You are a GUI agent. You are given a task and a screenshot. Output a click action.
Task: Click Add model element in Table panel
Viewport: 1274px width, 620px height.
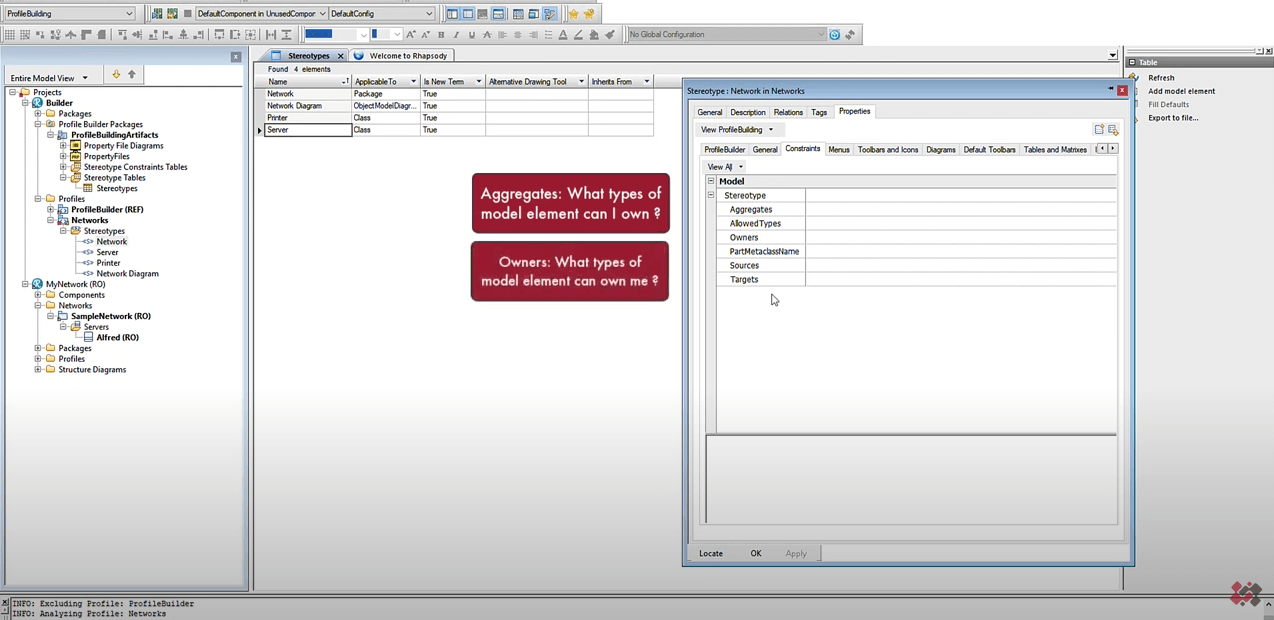[1181, 91]
